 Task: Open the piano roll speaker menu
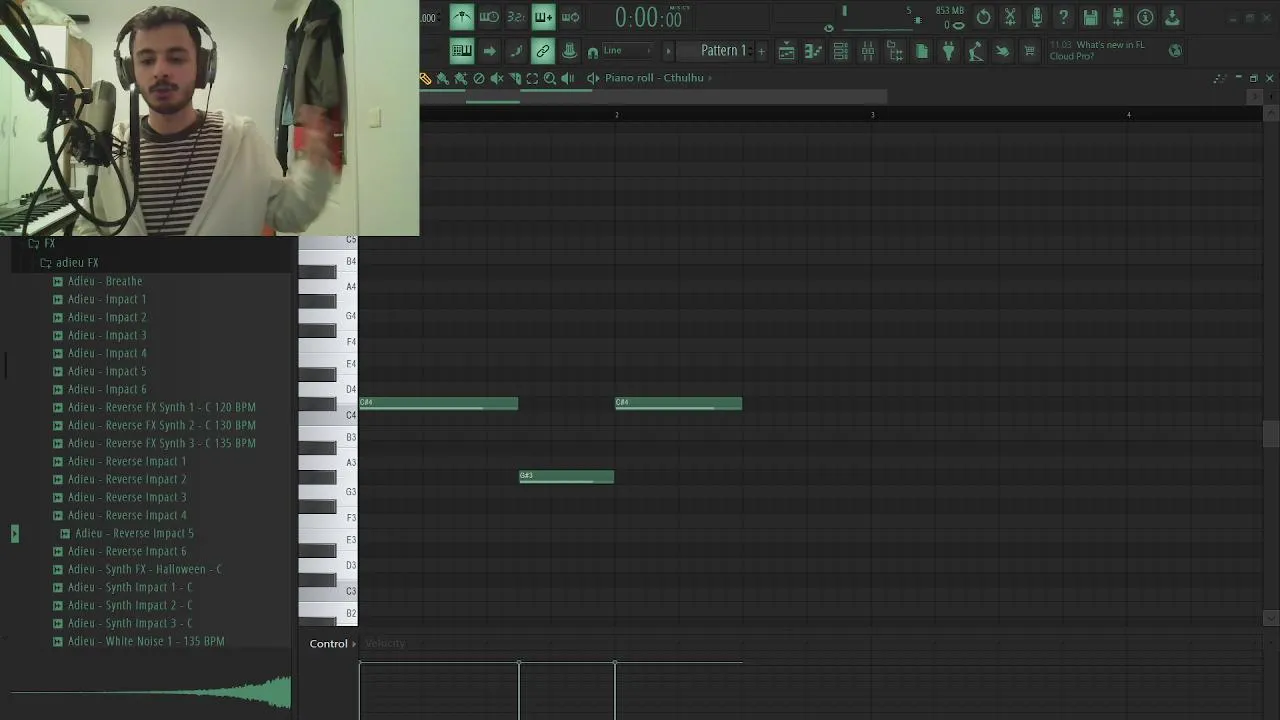point(593,78)
